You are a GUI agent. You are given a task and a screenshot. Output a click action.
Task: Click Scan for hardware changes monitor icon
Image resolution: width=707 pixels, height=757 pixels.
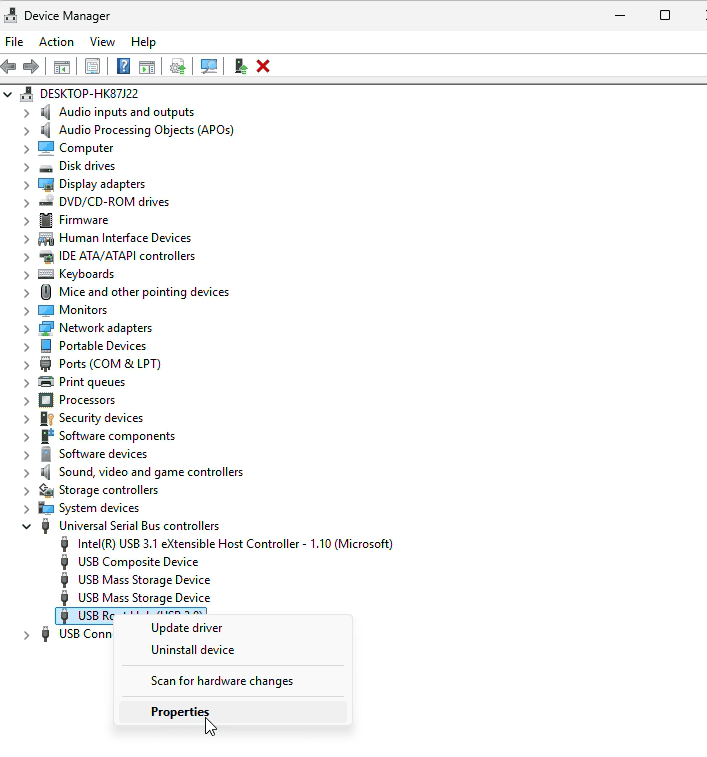pyautogui.click(x=209, y=67)
